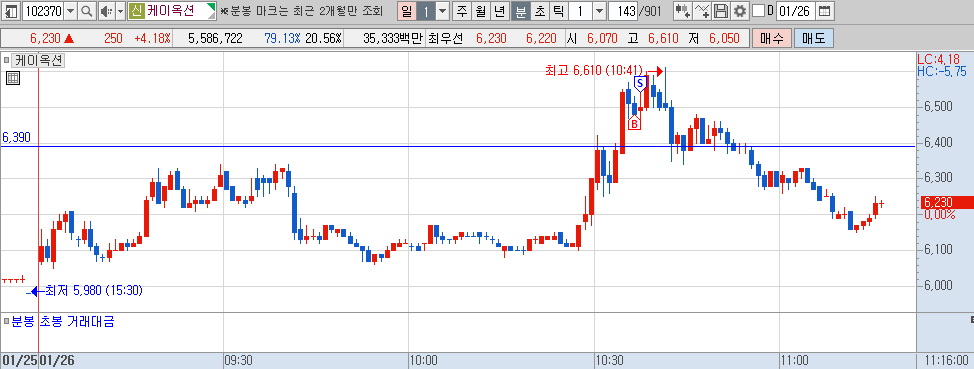The width and height of the screenshot is (974, 369).
Task: Click the +4.18% change rate
Action: [152, 39]
